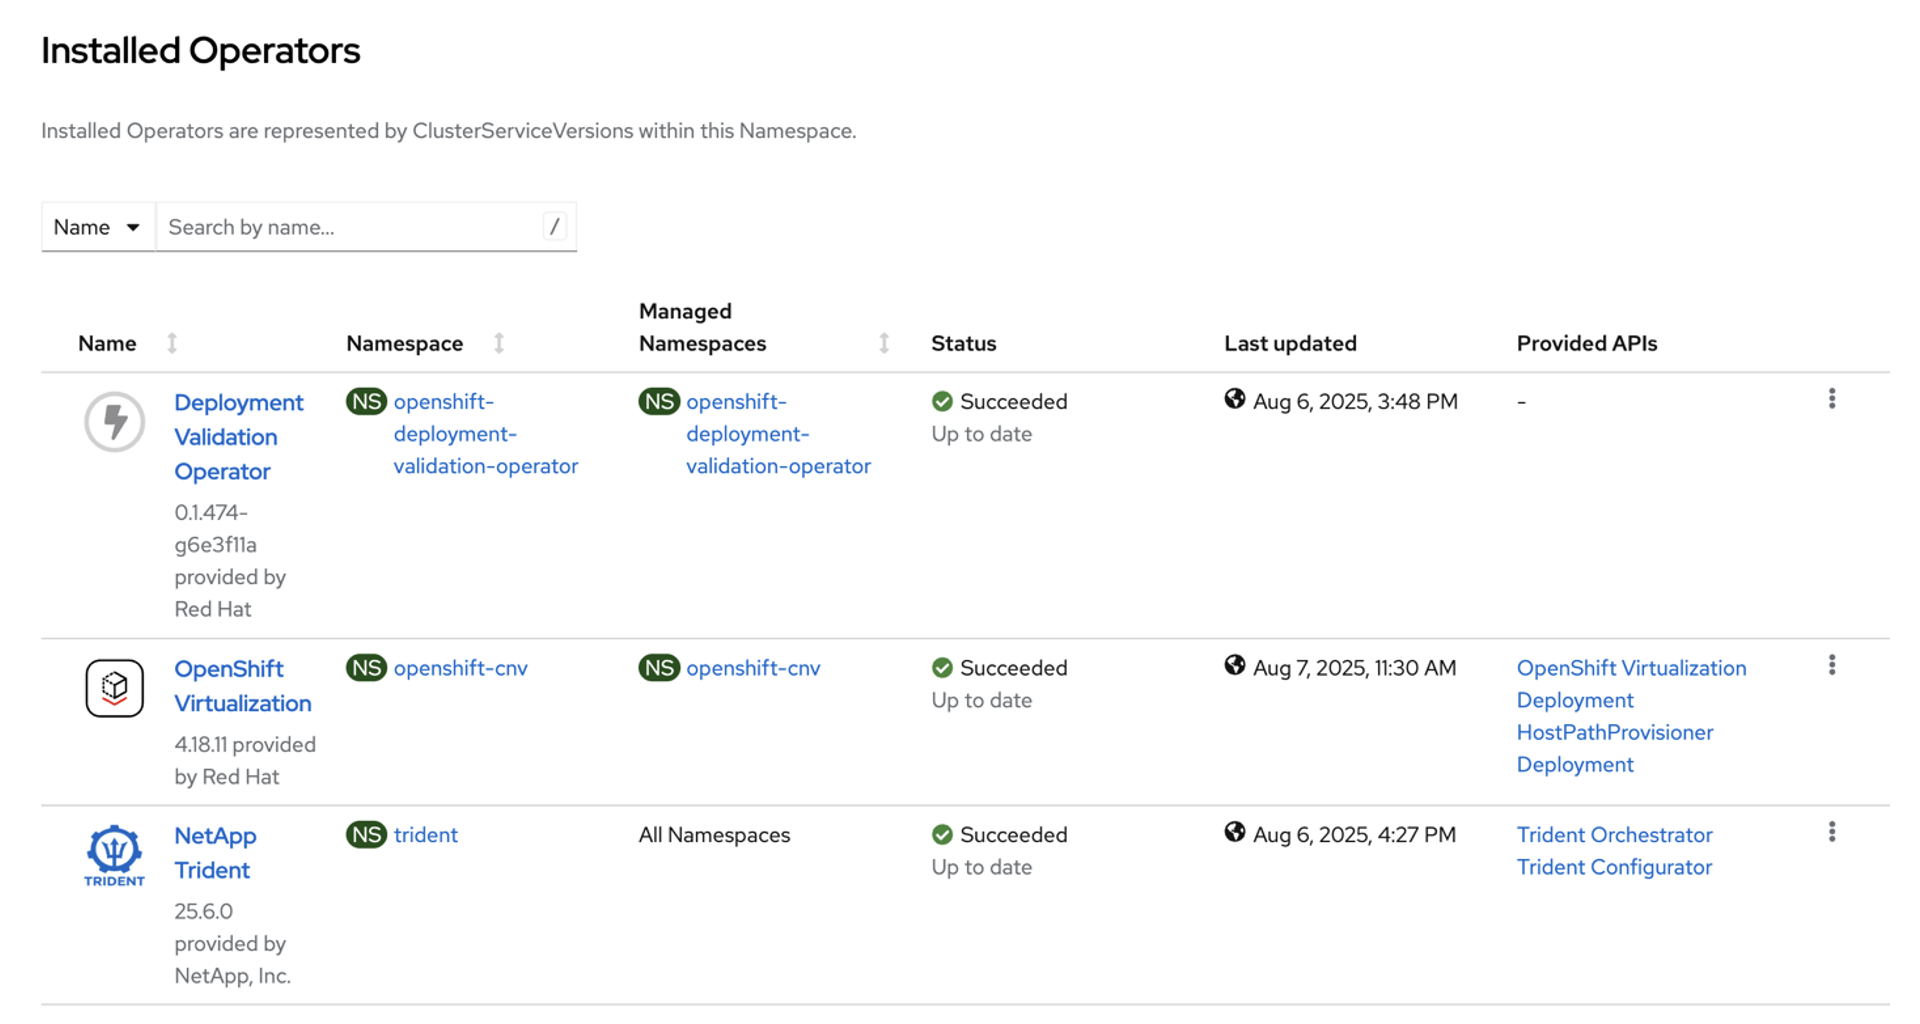Click the NS badge next to openshift-cnv namespace
The width and height of the screenshot is (1920, 1024).
(366, 667)
